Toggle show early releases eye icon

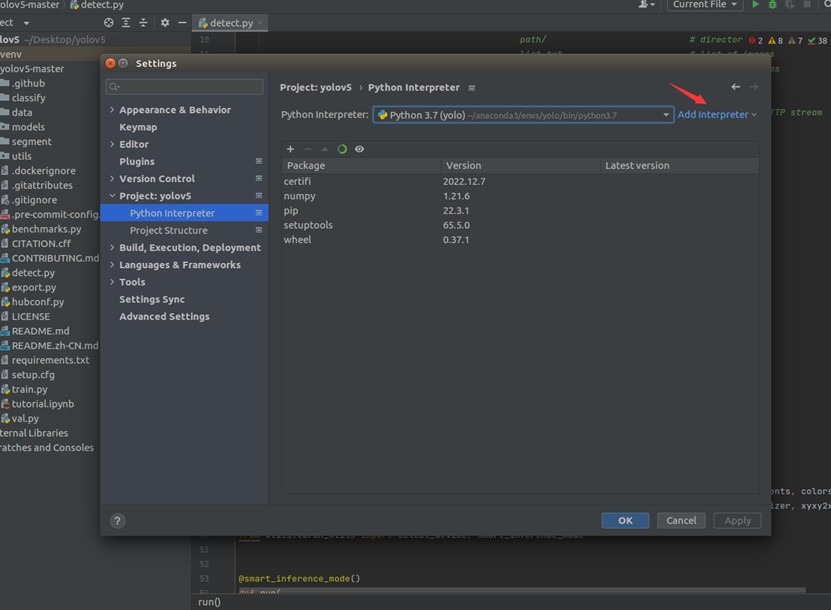click(359, 149)
